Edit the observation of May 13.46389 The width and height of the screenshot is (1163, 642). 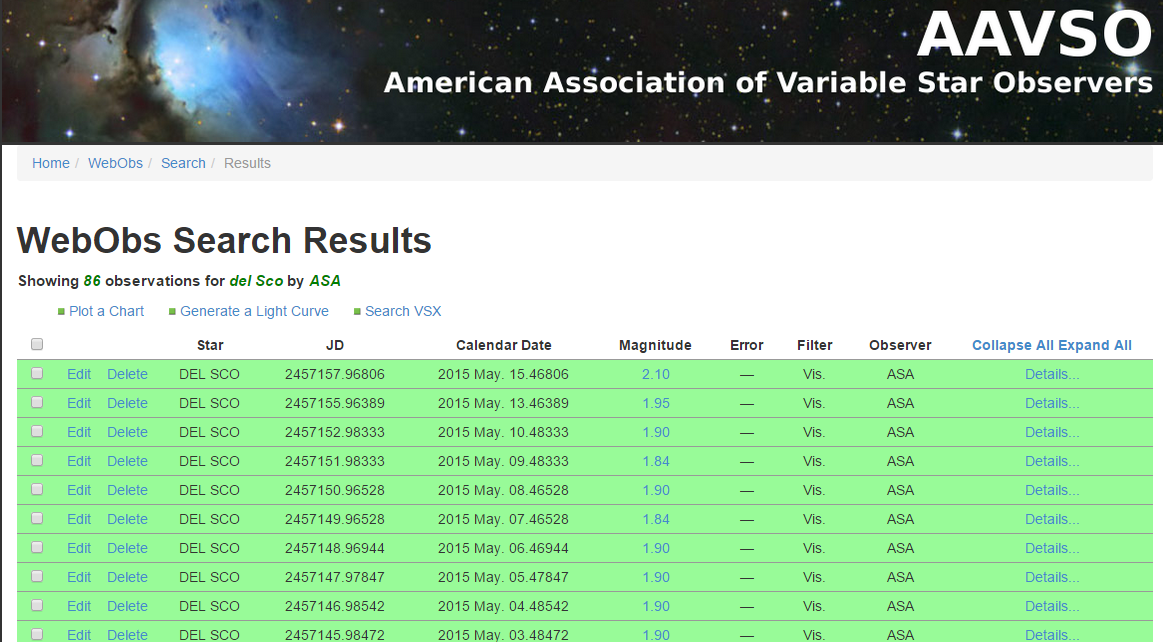[x=79, y=403]
